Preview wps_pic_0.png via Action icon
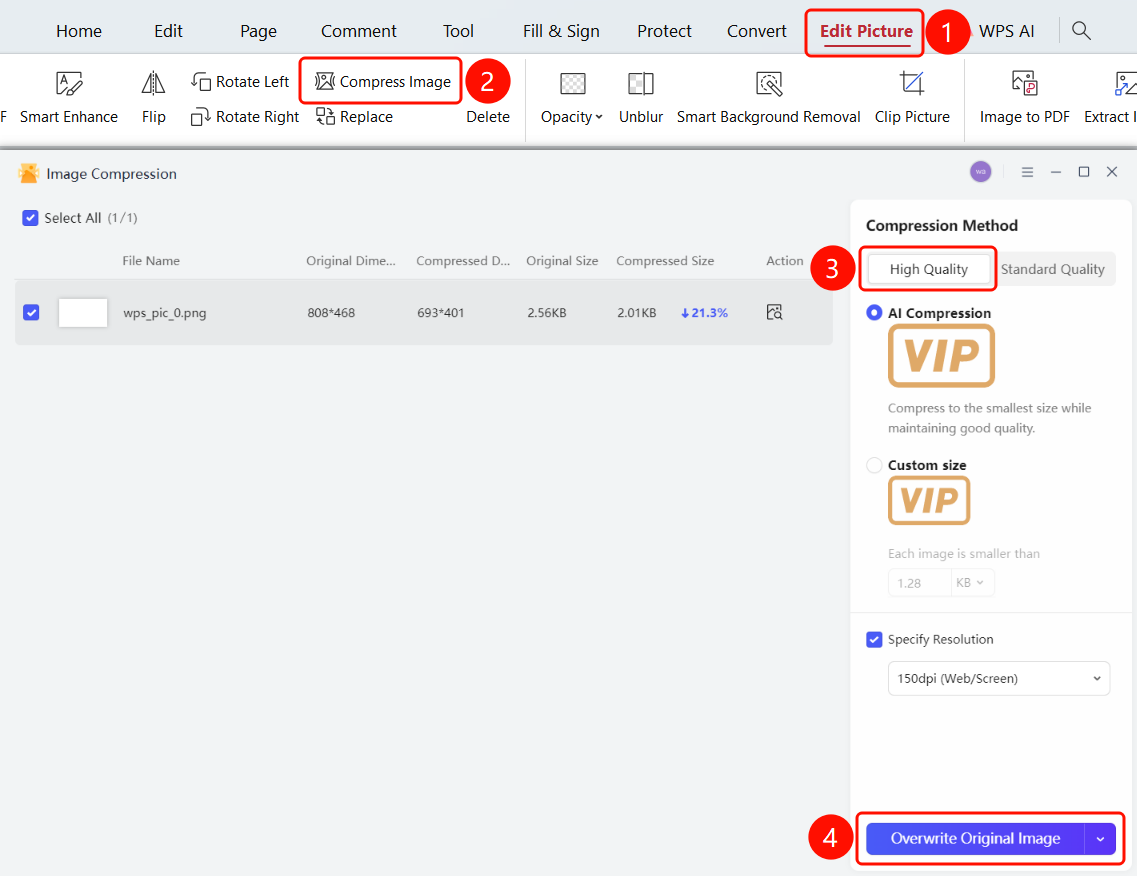 pos(774,313)
